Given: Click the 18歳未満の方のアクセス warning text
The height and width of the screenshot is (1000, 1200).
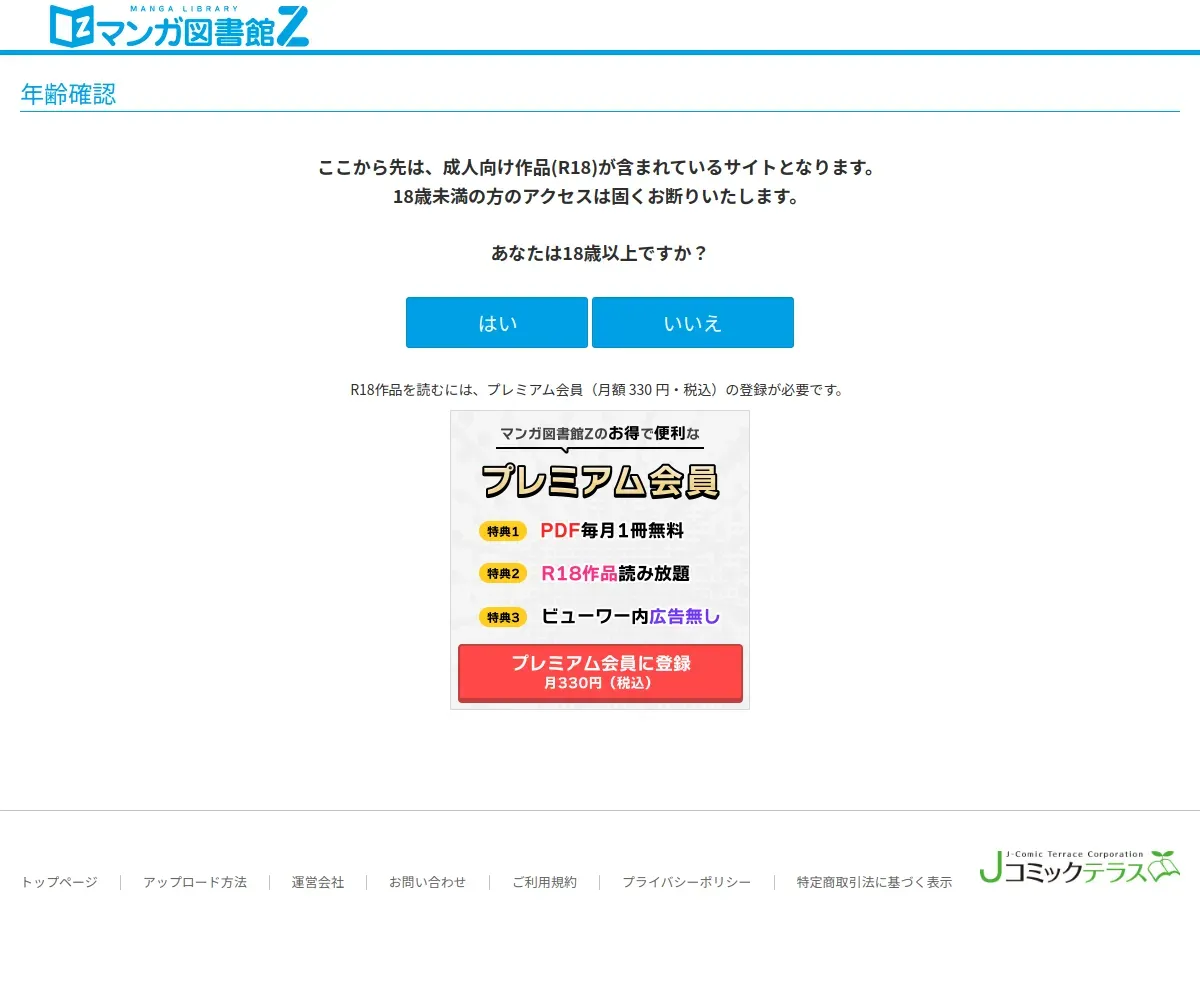Looking at the screenshot, I should (597, 196).
